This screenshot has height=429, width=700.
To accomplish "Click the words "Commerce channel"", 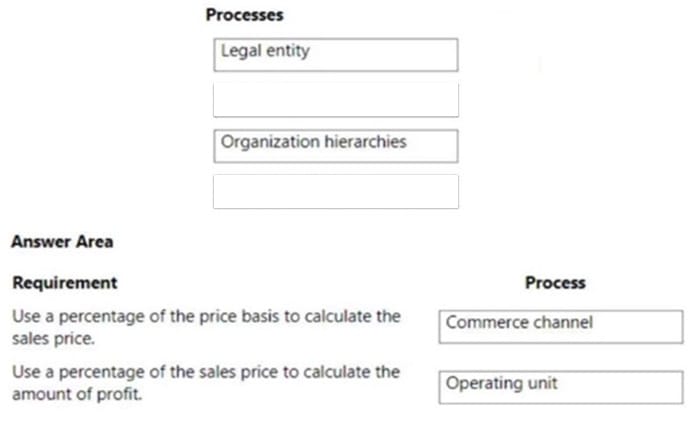I will tap(519, 322).
